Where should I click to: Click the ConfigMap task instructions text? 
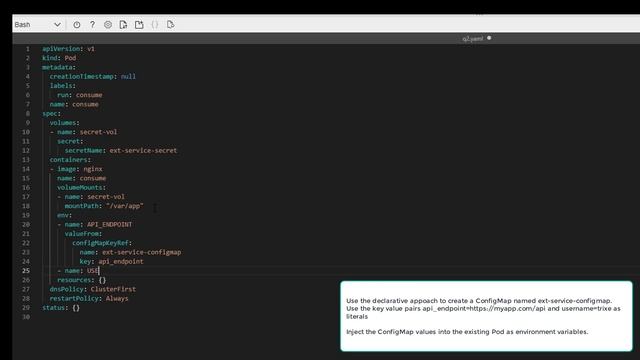point(483,309)
